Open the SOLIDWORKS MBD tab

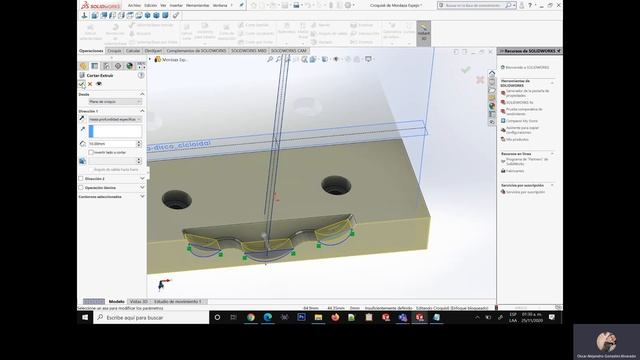tap(249, 51)
